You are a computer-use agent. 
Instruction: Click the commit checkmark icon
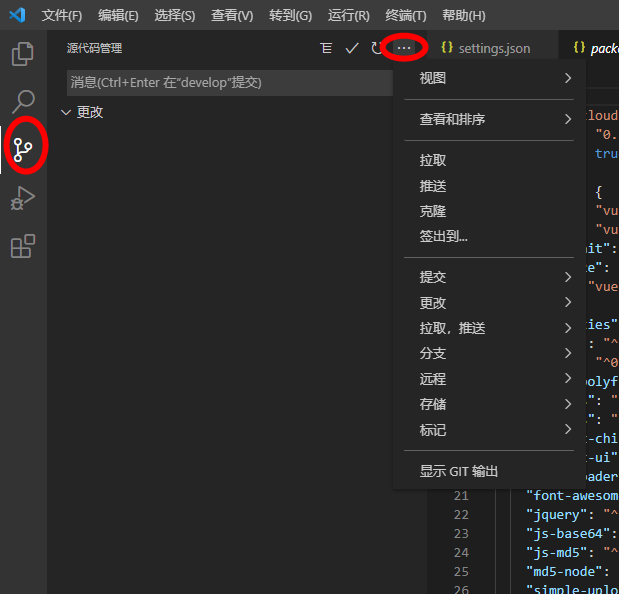[x=352, y=48]
